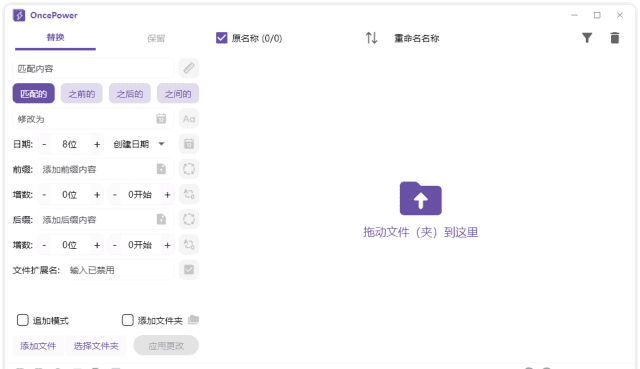Image resolution: width=640 pixels, height=369 pixels.
Task: Decrease the 日期 digits with minus
Action: click(x=44, y=144)
